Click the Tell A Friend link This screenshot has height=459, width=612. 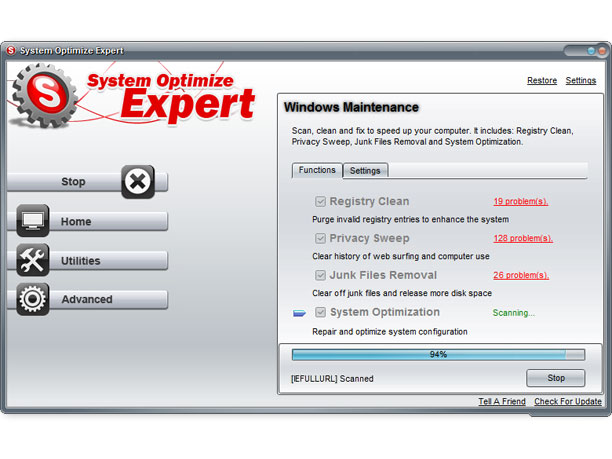[x=502, y=401]
